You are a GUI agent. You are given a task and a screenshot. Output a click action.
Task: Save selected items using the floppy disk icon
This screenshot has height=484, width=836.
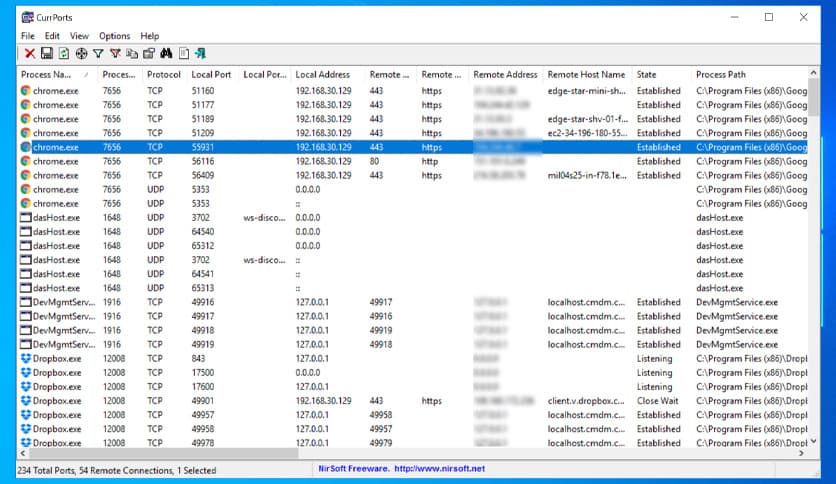click(x=47, y=53)
